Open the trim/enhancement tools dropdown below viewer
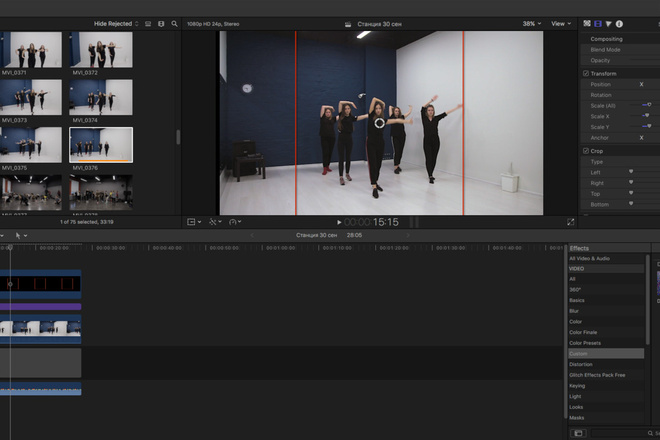The image size is (660, 440). tap(216, 222)
